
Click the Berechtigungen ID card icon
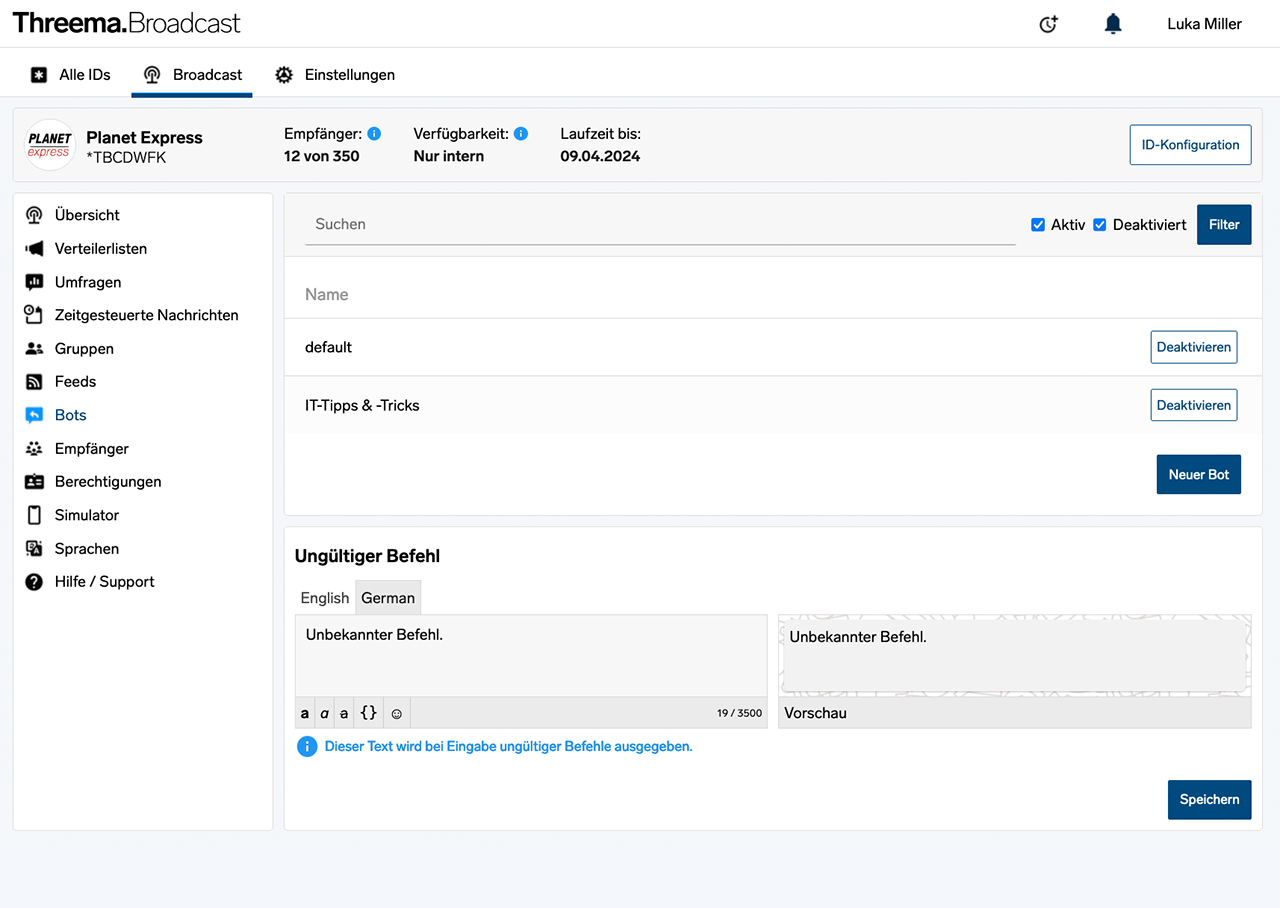click(34, 482)
